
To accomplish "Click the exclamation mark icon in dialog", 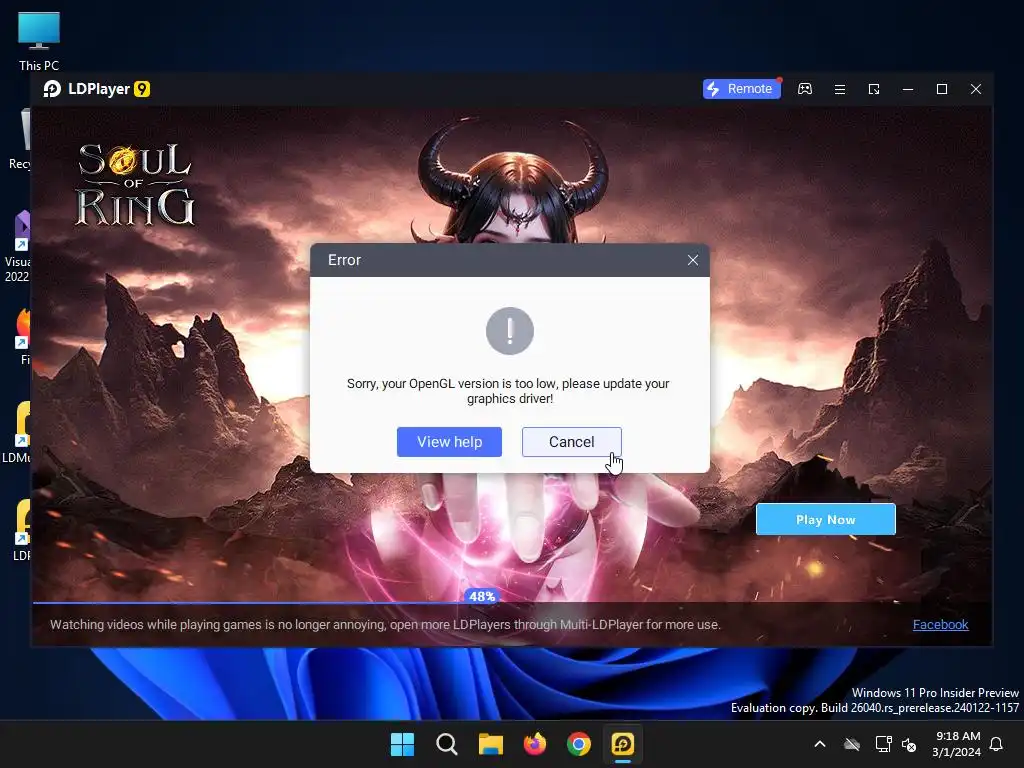I will tap(510, 331).
